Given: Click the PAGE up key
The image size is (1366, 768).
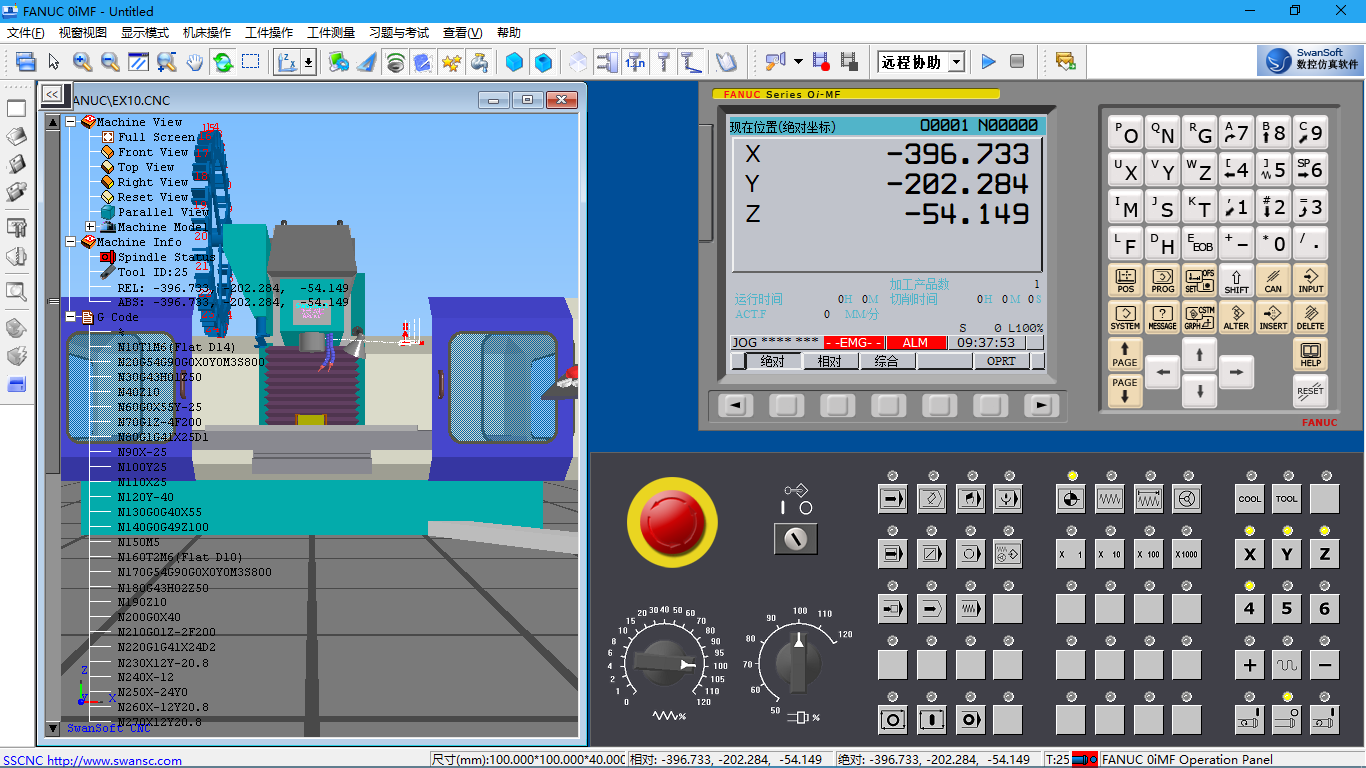Looking at the screenshot, I should pos(1125,354).
